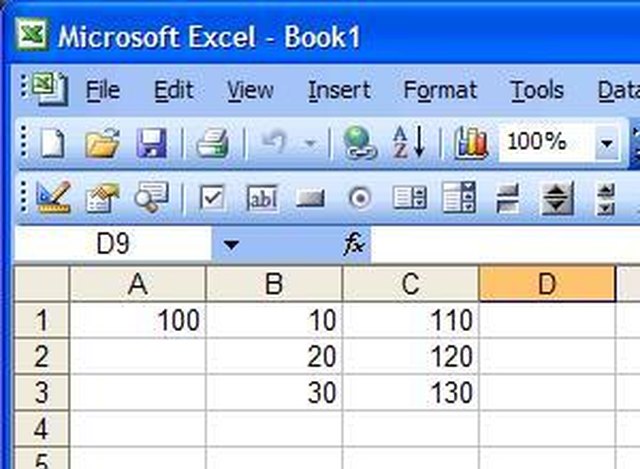Select the Check Box control tool
Viewport: 640px width, 469px height.
point(212,198)
